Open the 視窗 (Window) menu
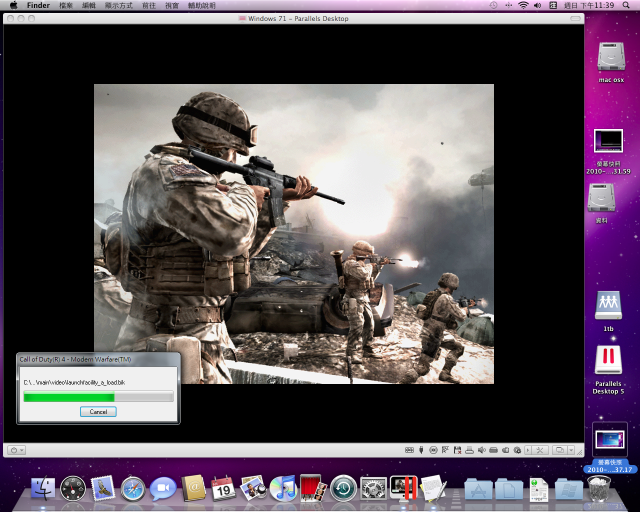 click(172, 5)
